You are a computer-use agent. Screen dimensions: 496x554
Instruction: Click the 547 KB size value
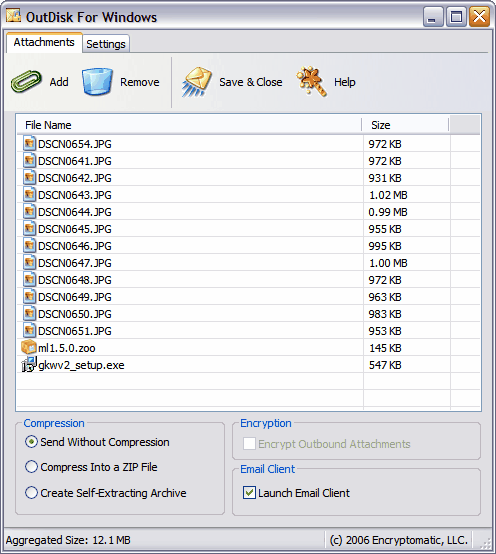385,365
